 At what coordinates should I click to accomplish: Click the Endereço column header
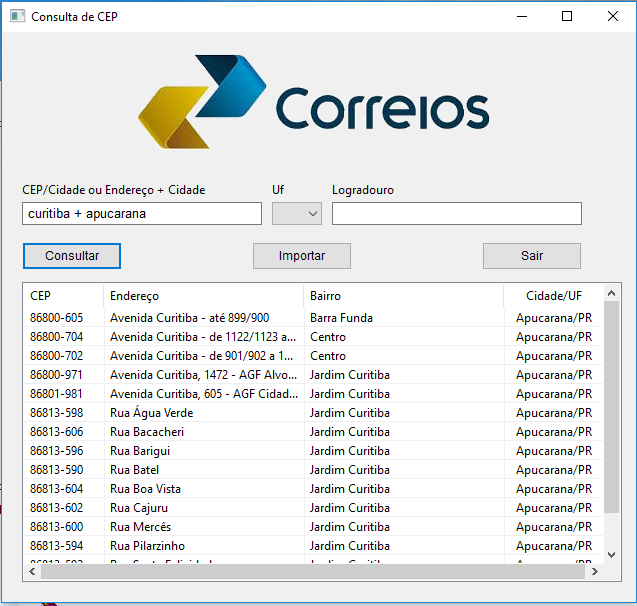pyautogui.click(x=203, y=296)
